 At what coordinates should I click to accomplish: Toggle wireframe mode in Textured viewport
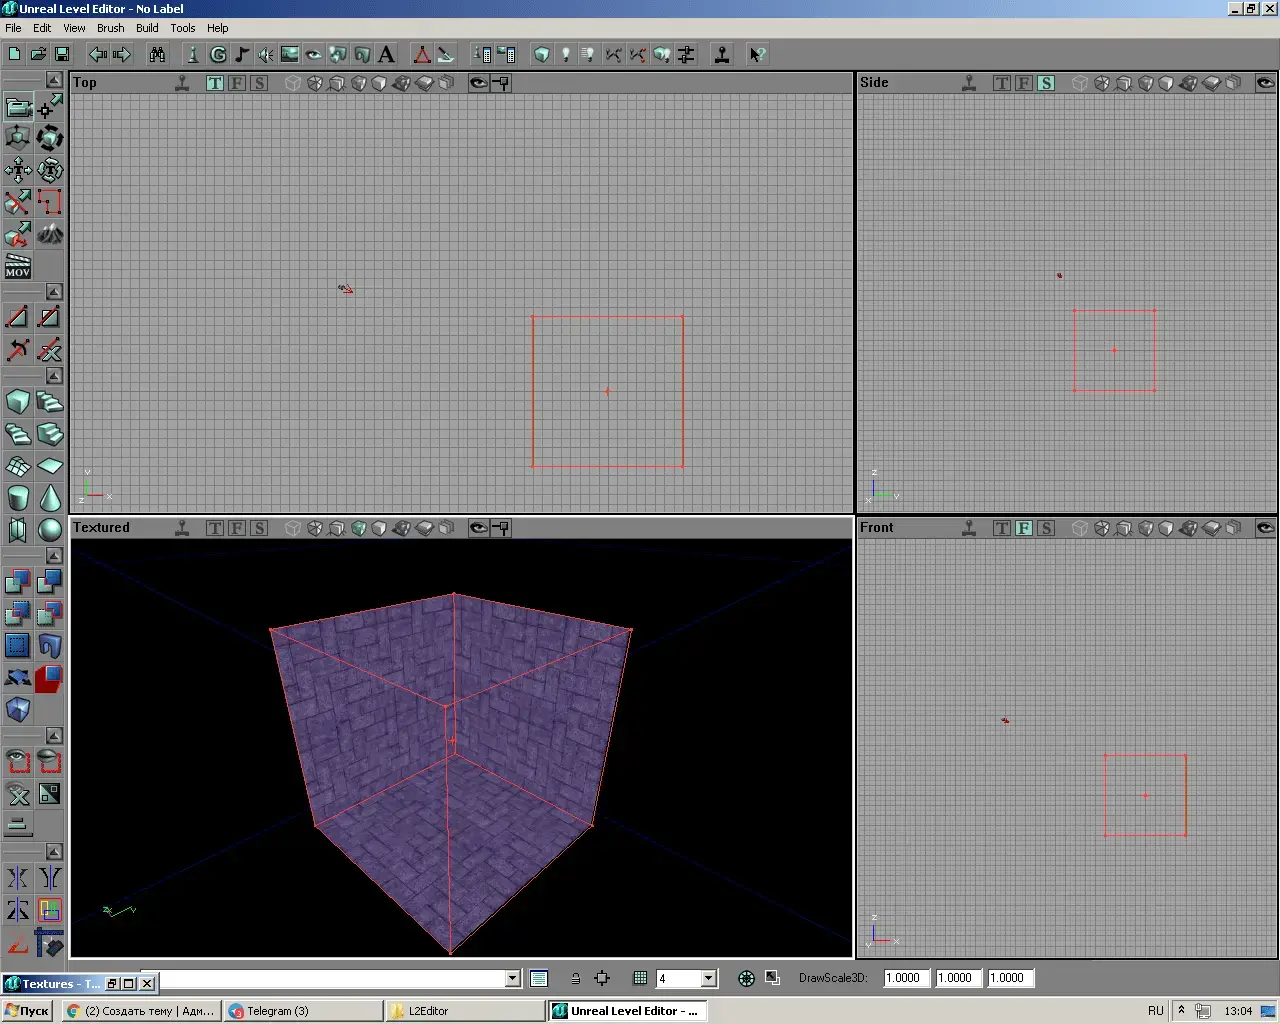(x=292, y=528)
